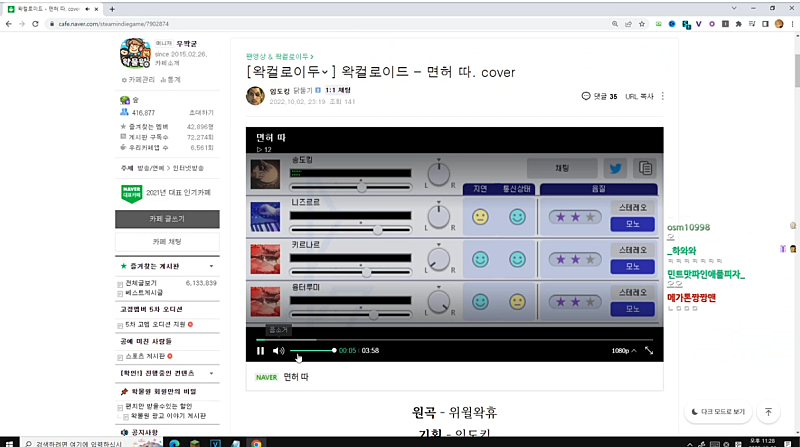Expand the 진행중인 컨텐츠 section arrow

(x=211, y=374)
